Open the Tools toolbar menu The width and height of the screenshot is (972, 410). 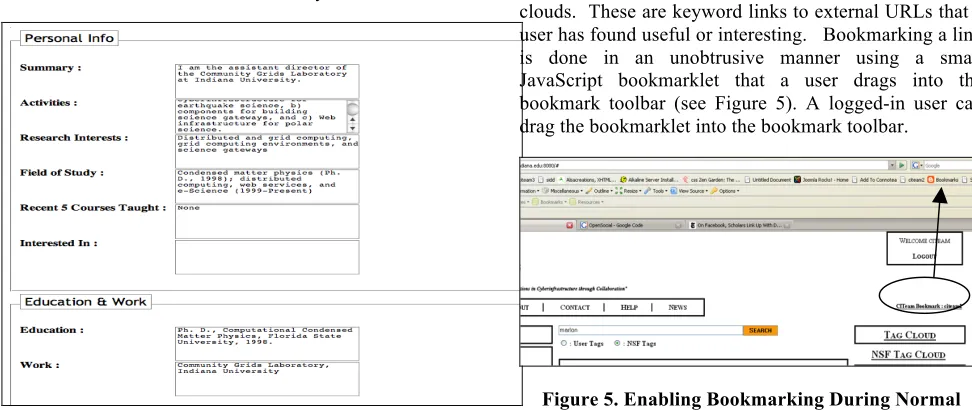point(657,191)
